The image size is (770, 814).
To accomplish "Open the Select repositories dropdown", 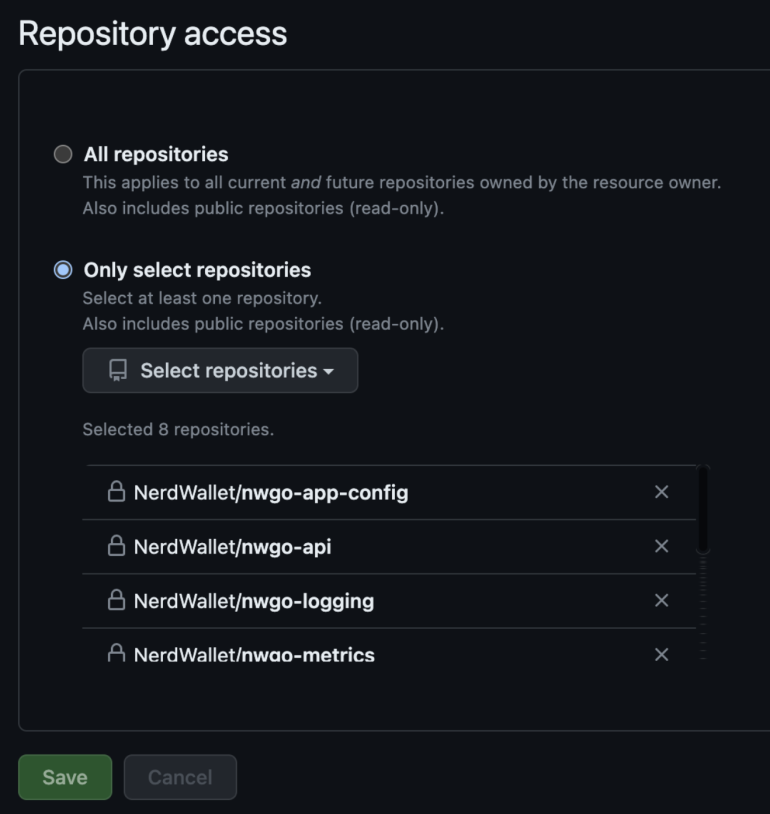I will click(220, 371).
